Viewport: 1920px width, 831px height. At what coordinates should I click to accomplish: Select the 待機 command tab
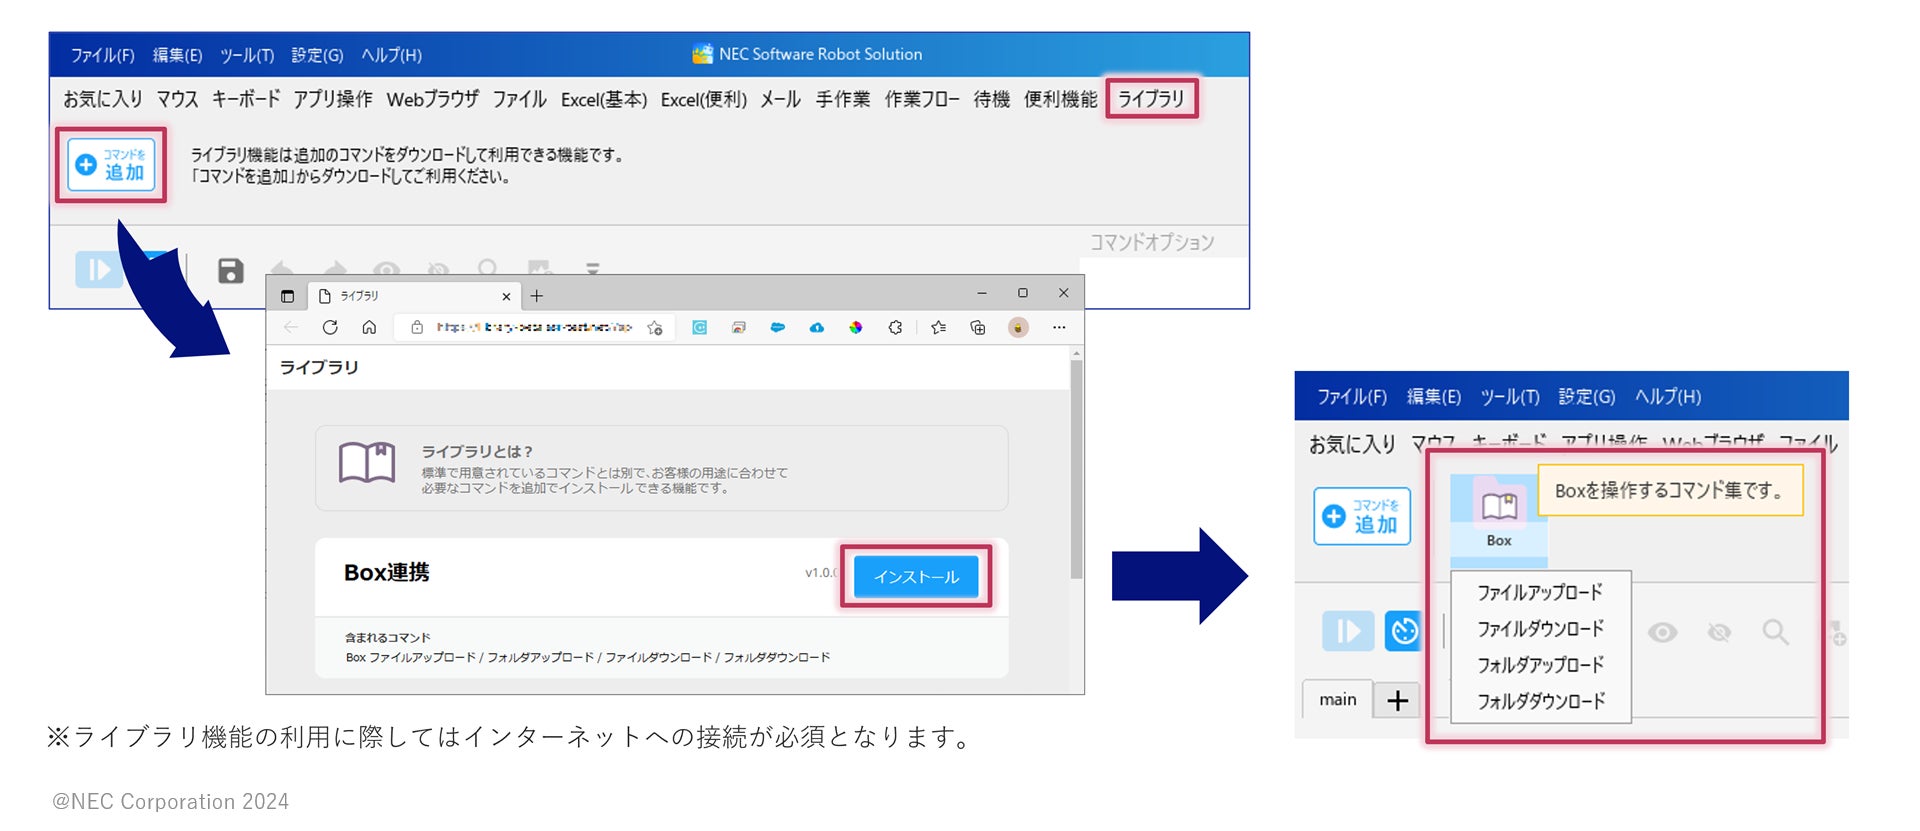[x=991, y=99]
